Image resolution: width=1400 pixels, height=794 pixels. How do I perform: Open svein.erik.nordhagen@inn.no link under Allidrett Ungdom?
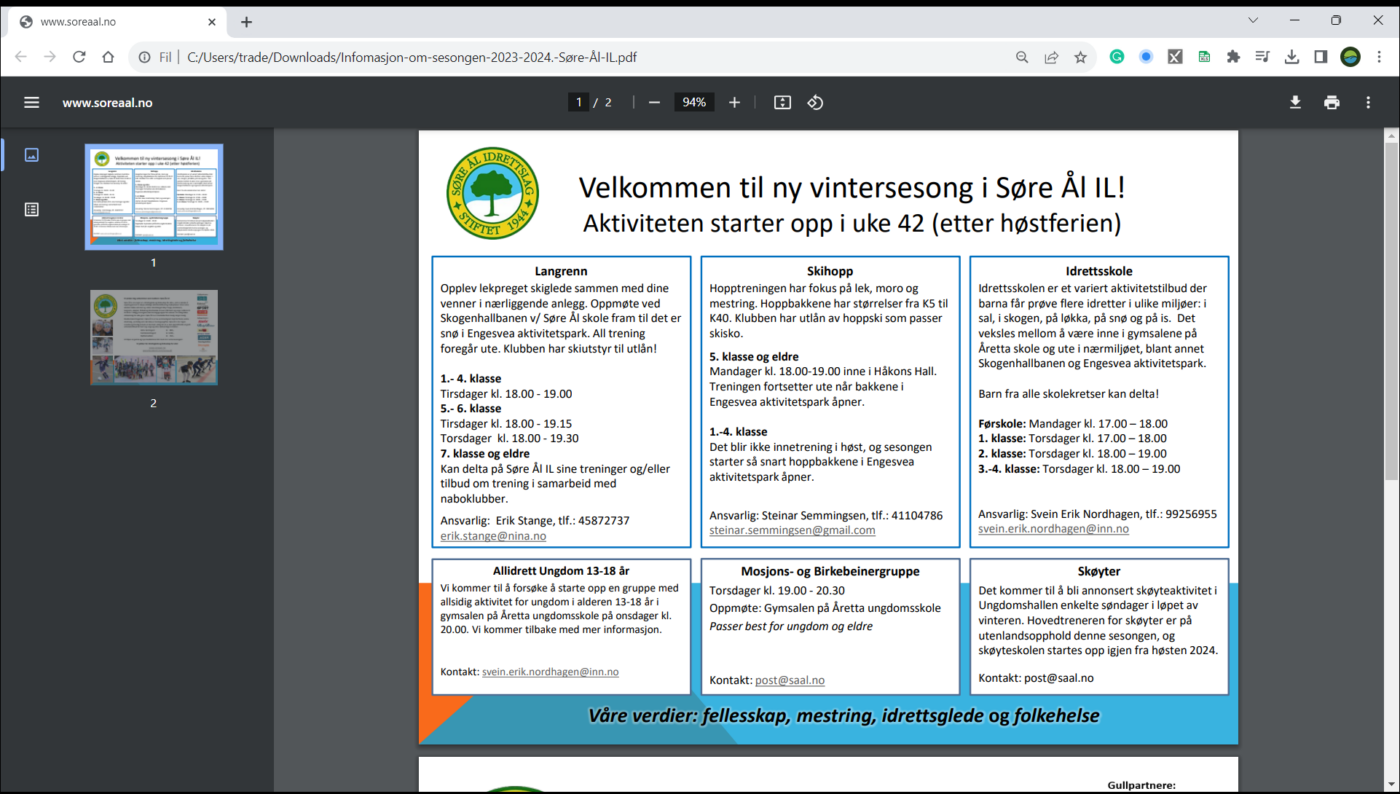point(550,672)
